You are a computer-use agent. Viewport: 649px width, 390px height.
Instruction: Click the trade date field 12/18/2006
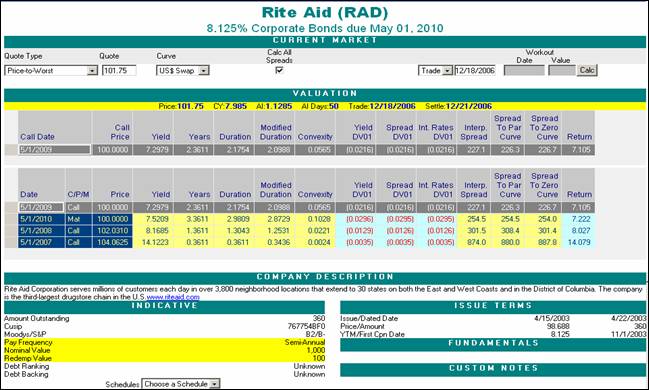[475, 70]
